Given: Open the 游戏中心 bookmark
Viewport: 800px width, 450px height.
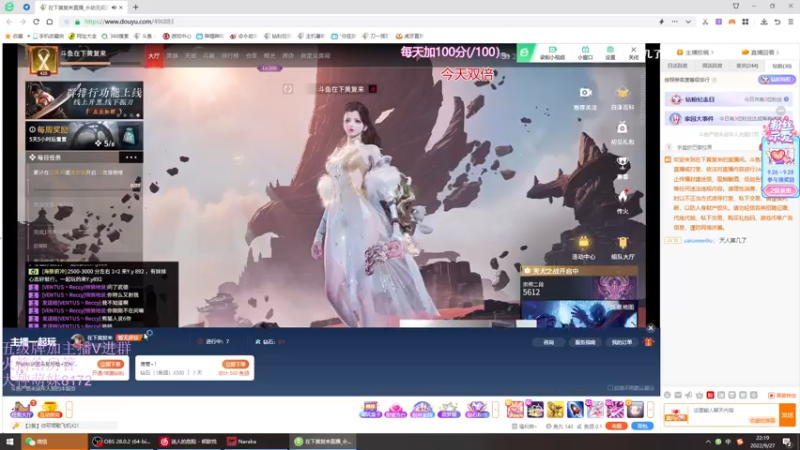Looking at the screenshot, I should pyautogui.click(x=177, y=36).
